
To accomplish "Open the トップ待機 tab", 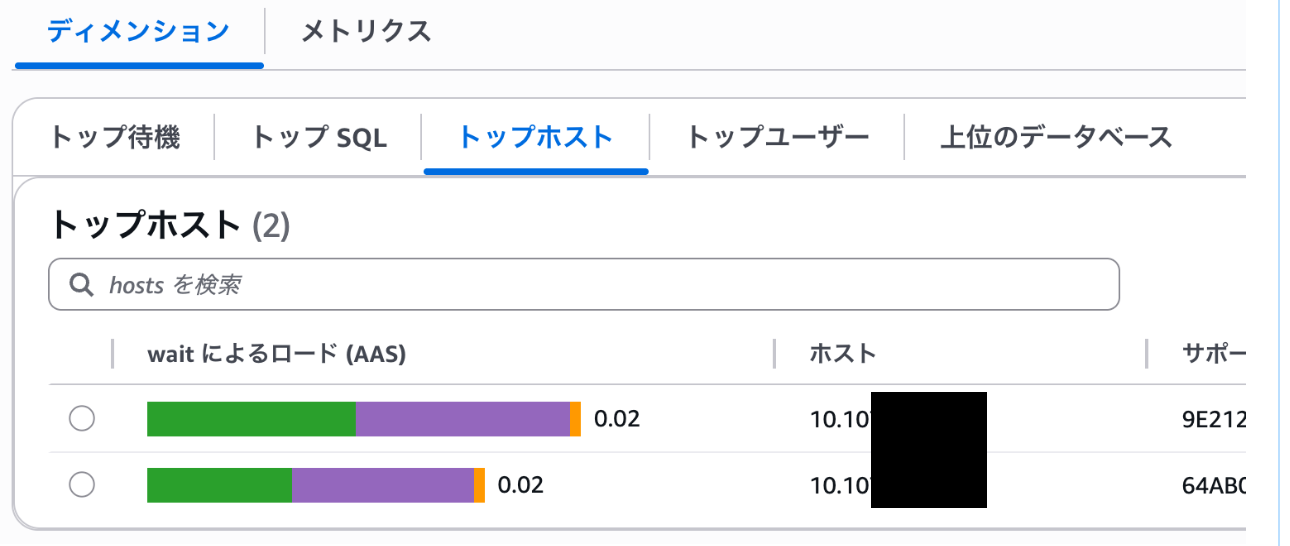I will click(x=115, y=137).
